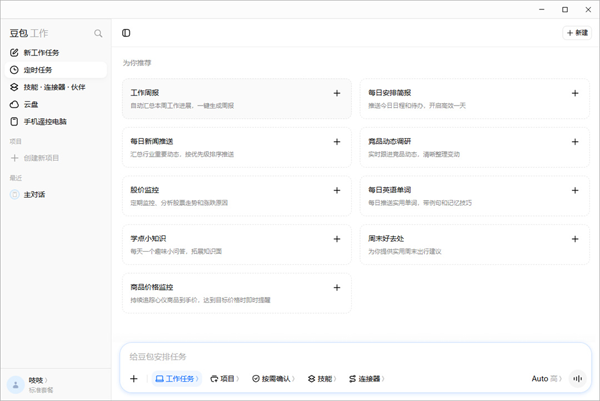Viewport: 600px width, 401px height.
Task: Open 新工作任务 in the sidebar
Action: click(55, 53)
